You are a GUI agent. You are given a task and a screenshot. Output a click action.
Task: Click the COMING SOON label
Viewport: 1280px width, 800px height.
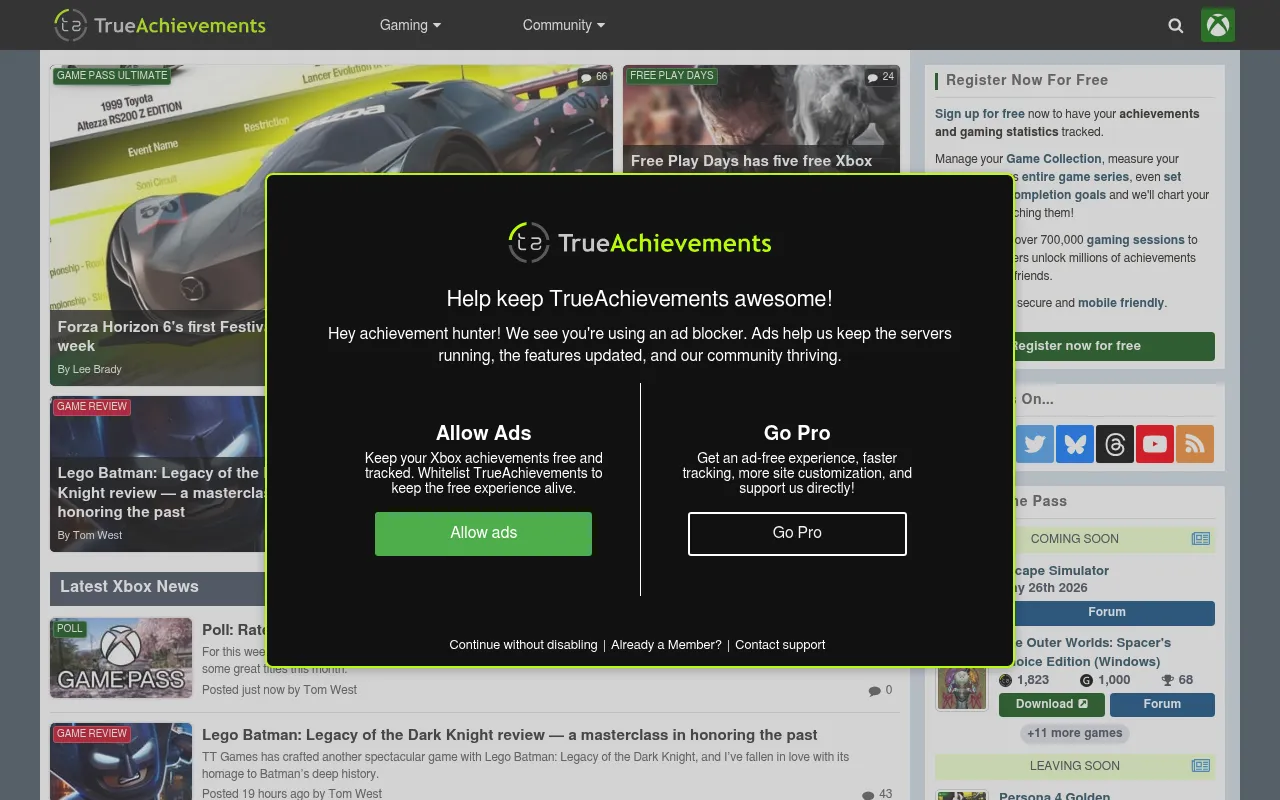[1075, 539]
